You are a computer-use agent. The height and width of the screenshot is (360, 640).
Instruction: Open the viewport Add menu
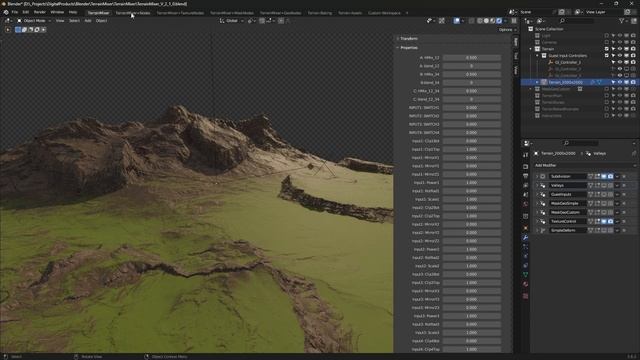click(x=88, y=20)
